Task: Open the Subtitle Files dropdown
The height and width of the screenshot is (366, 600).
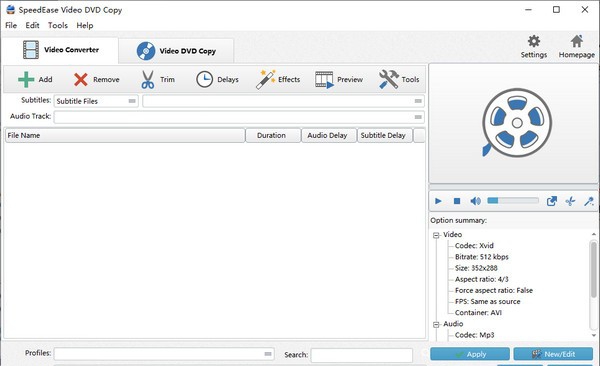Action: coord(96,101)
